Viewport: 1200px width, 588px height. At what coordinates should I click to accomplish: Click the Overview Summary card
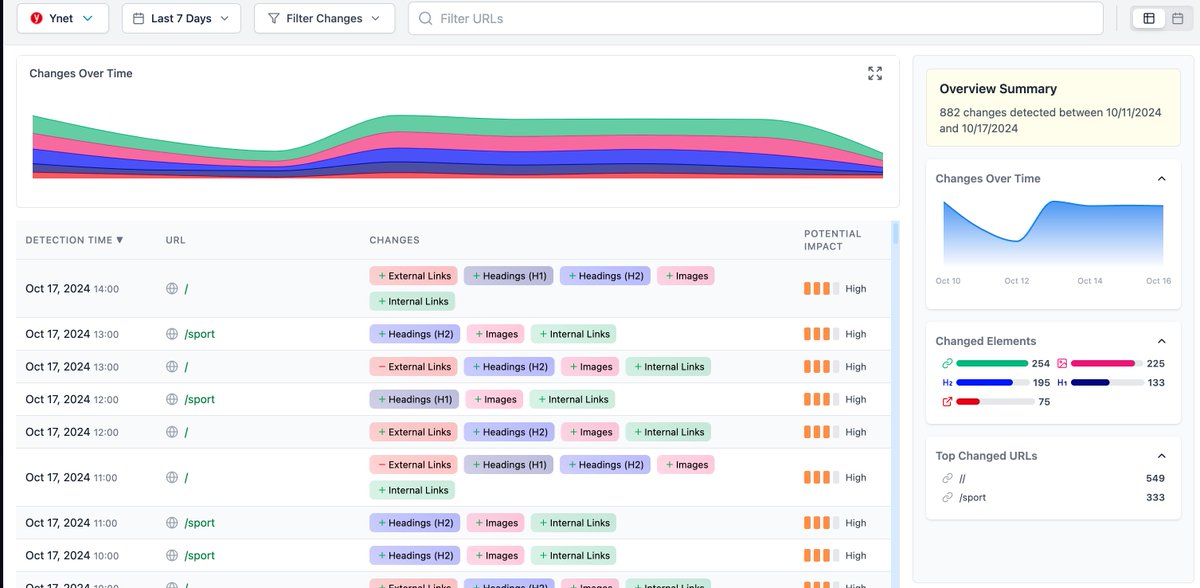[x=1053, y=109]
